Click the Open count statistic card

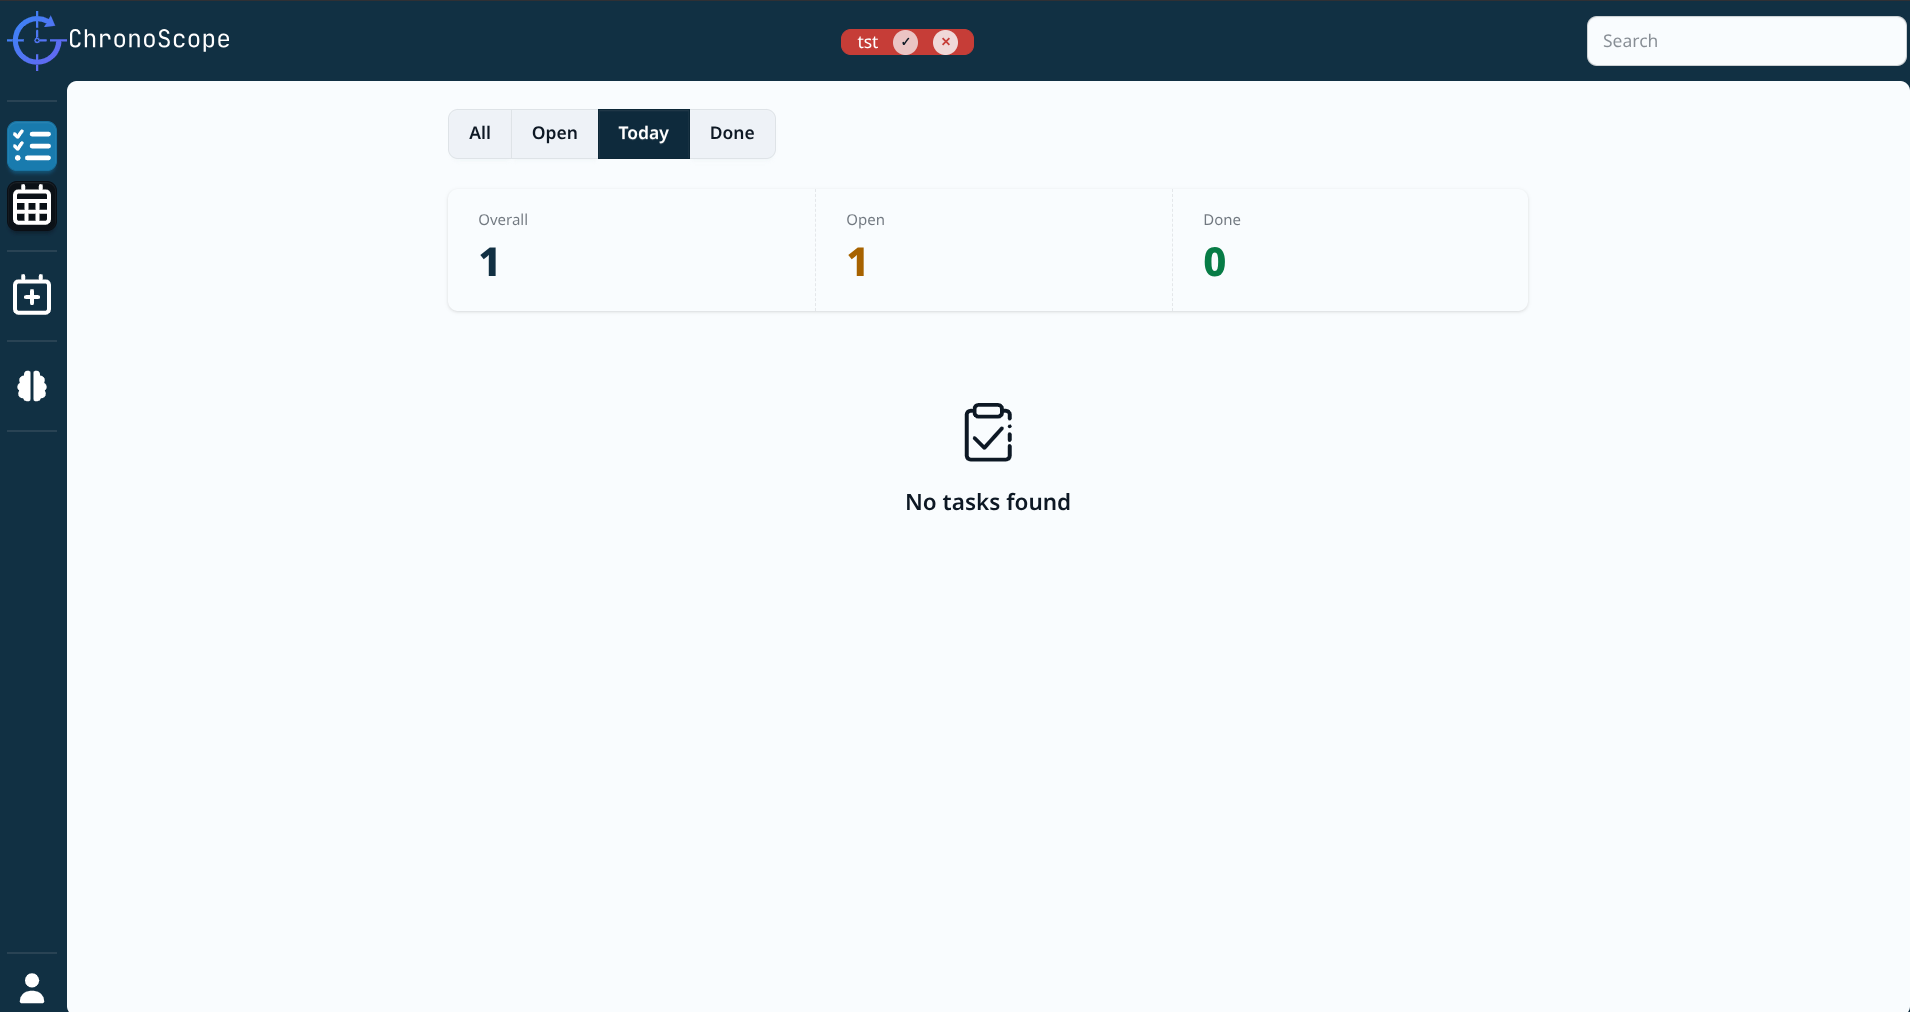pyautogui.click(x=994, y=250)
